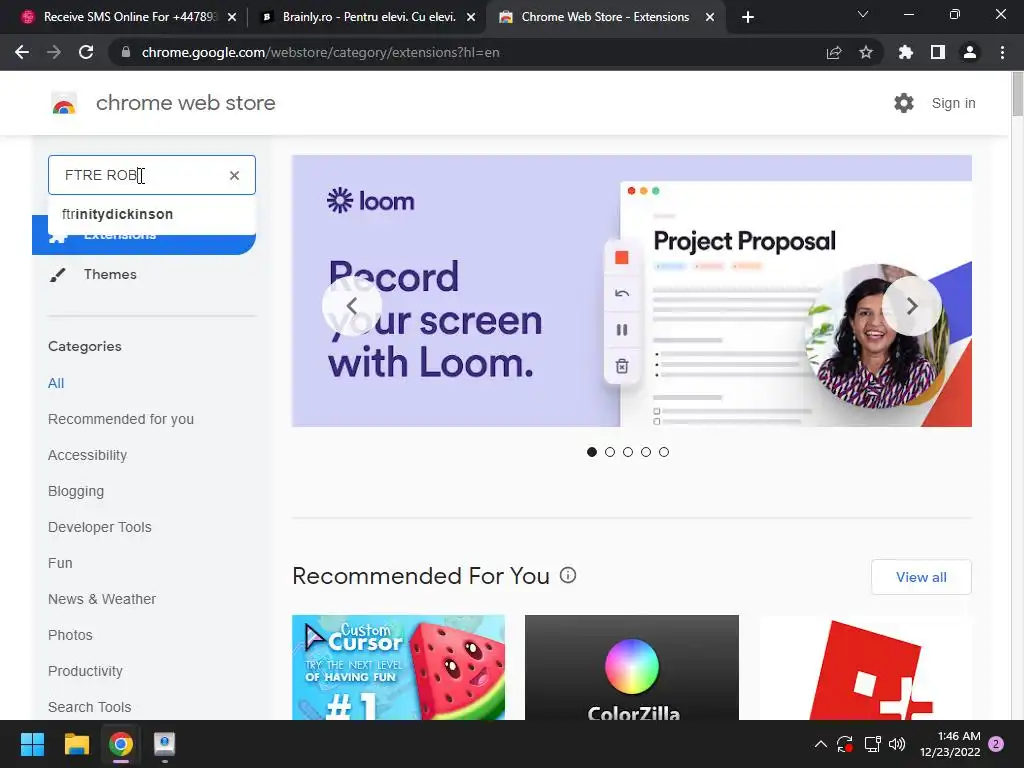Reload the current page
The height and width of the screenshot is (768, 1024).
click(86, 52)
